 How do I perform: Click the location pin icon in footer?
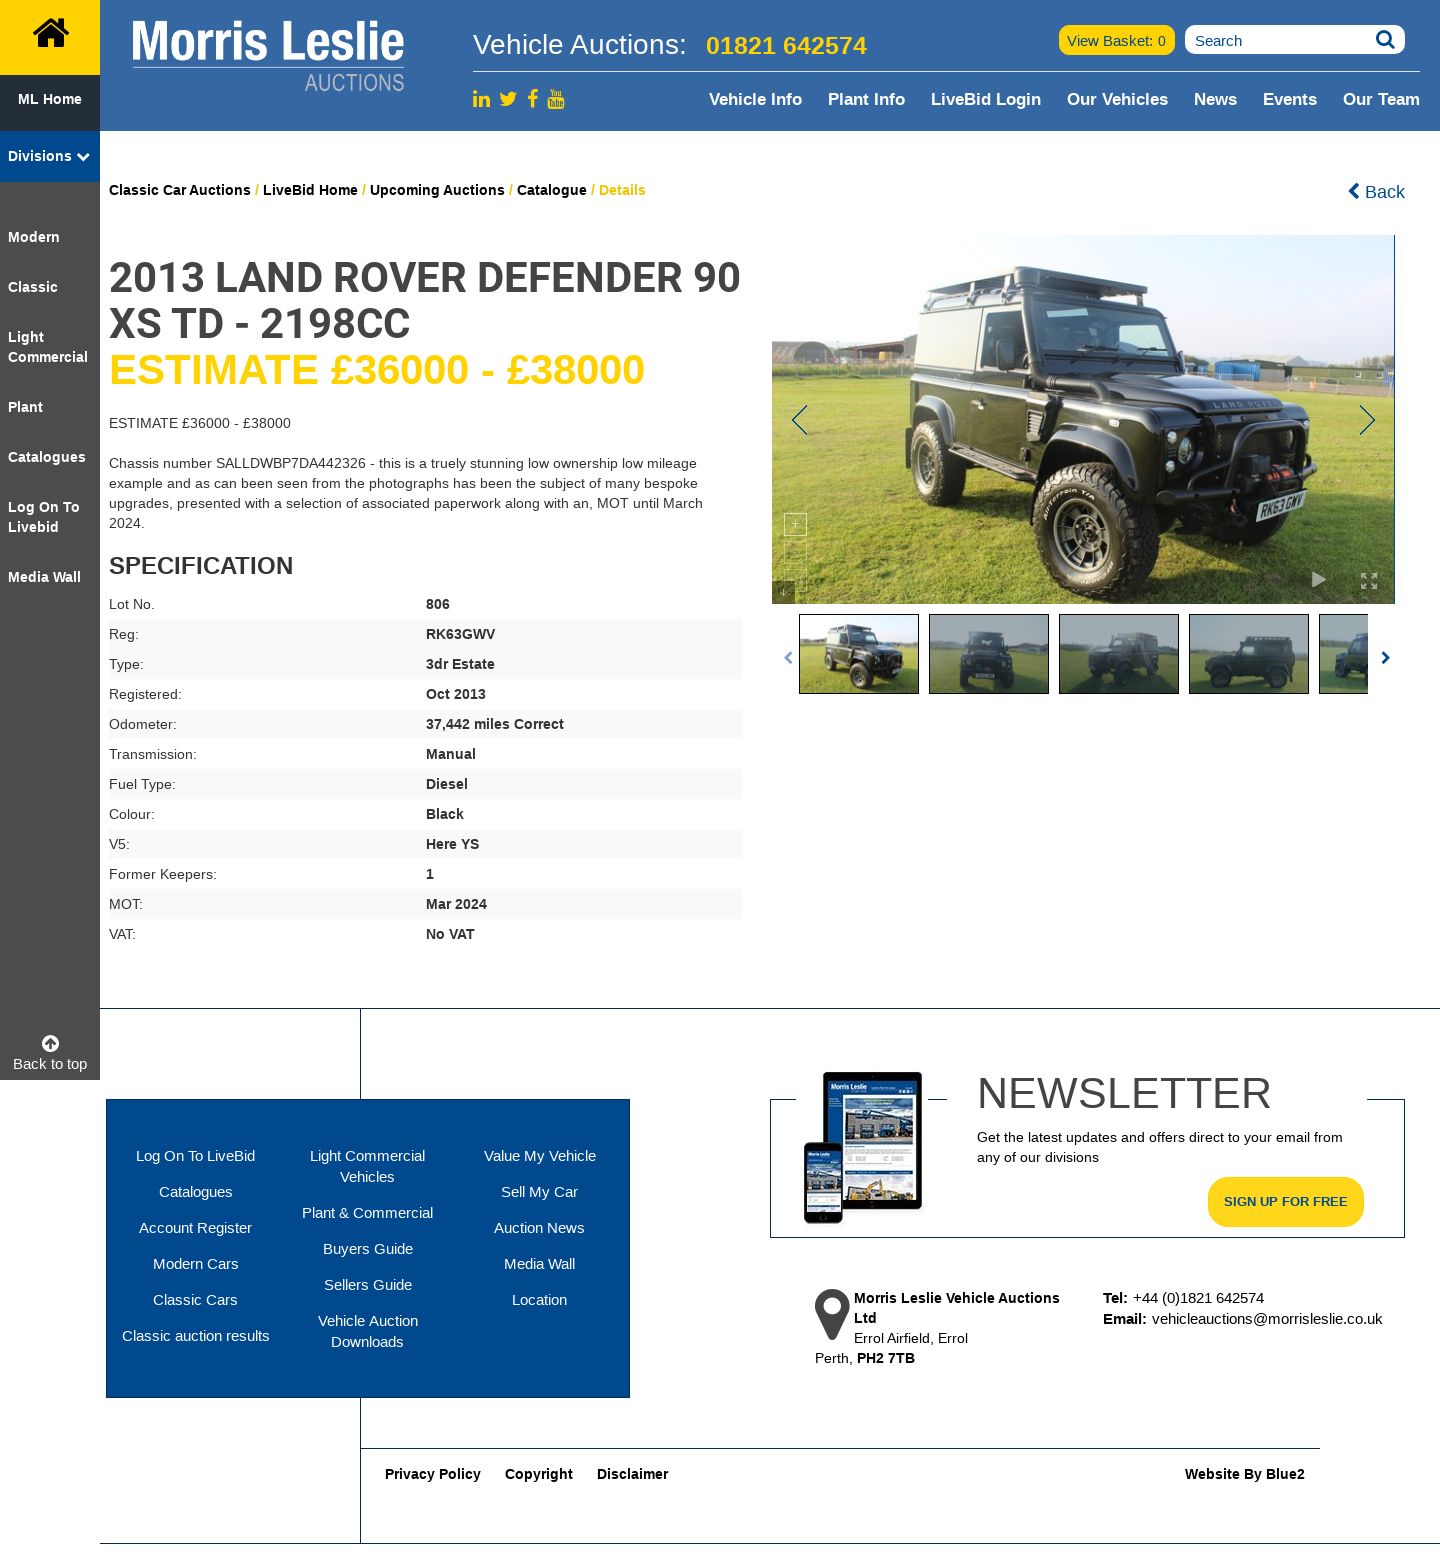coord(832,1314)
